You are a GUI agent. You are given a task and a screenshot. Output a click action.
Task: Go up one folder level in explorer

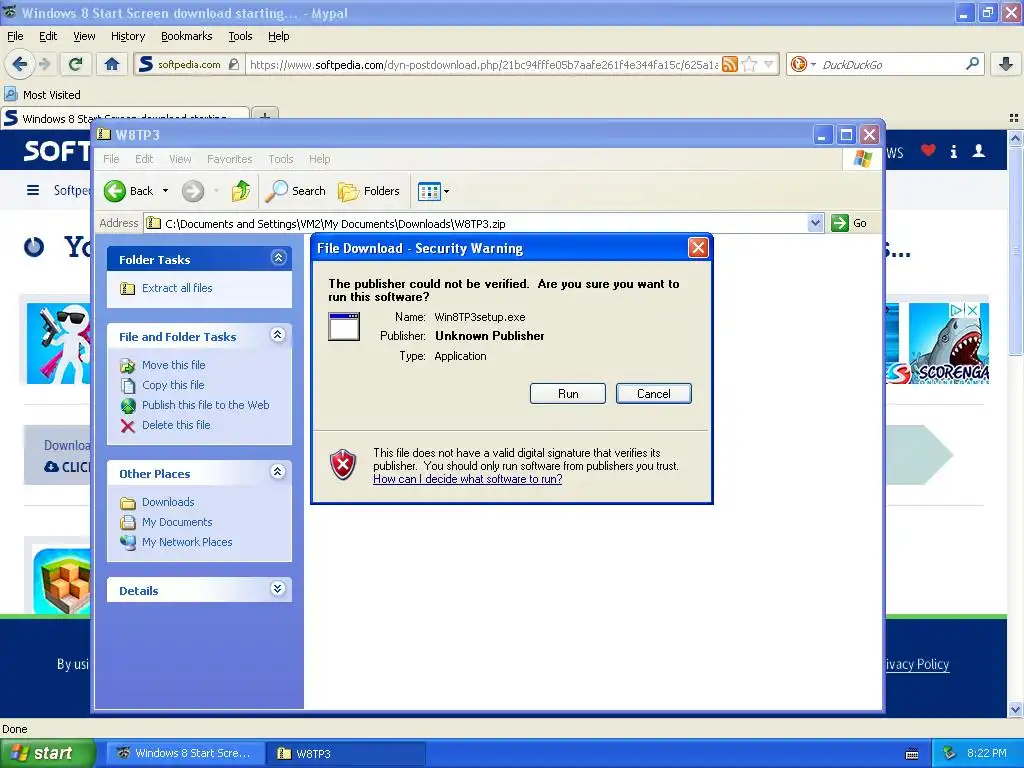click(x=240, y=191)
